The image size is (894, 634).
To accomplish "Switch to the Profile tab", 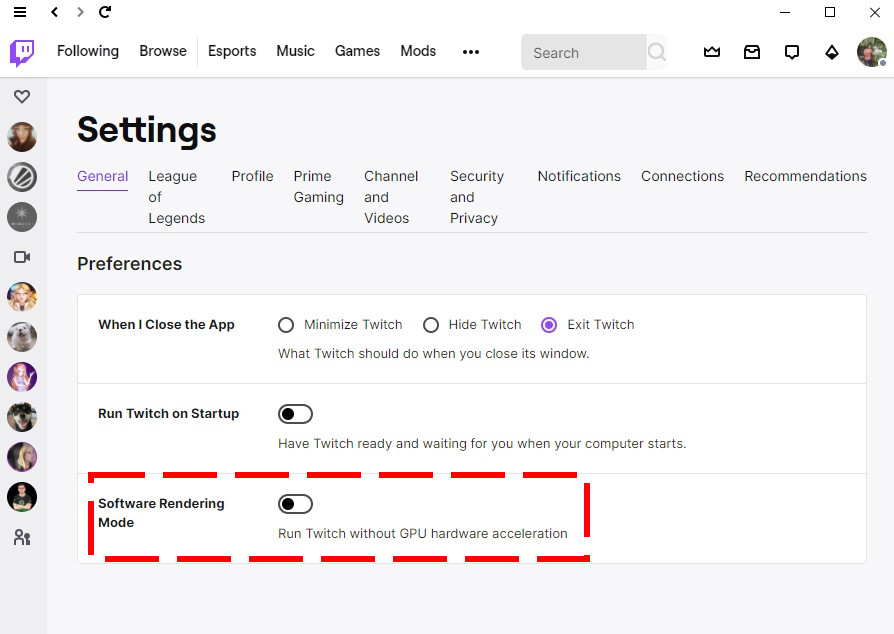I will 253,176.
